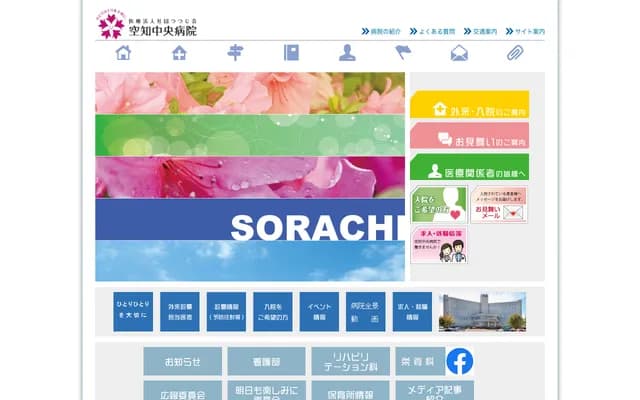Open the お知らせ tile
This screenshot has height=400, width=640.
(182, 361)
